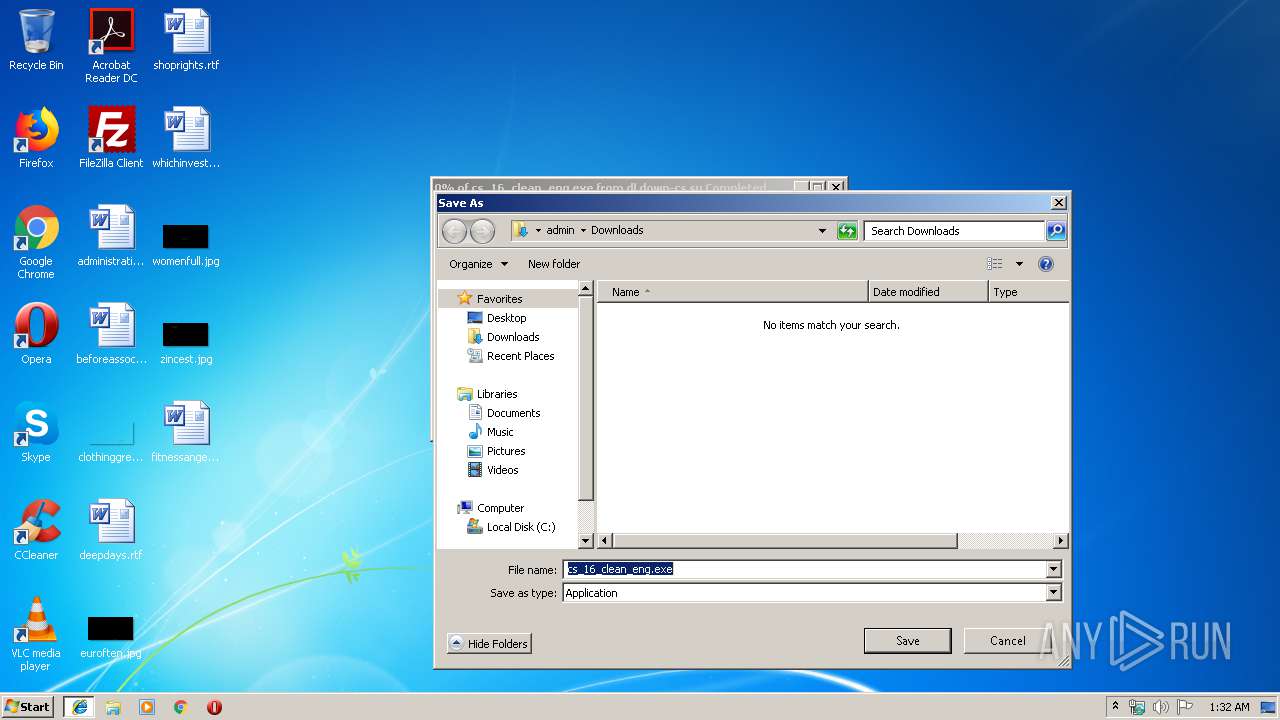Open Music library
This screenshot has width=1280, height=720.
[x=500, y=432]
